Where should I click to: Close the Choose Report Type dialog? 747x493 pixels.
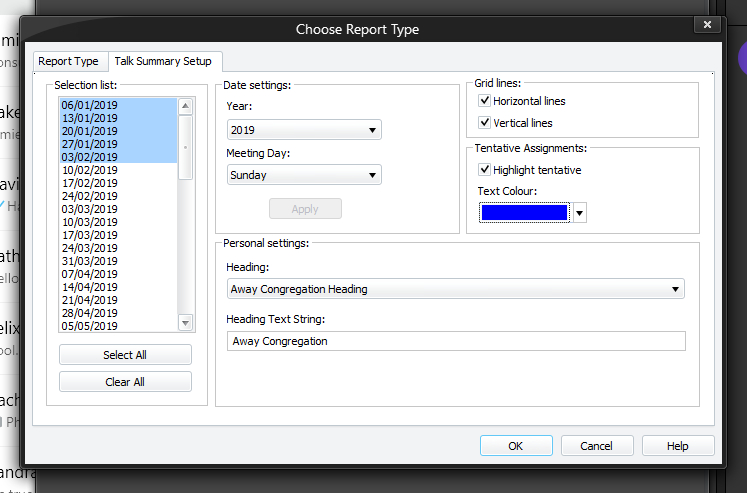pyautogui.click(x=707, y=25)
